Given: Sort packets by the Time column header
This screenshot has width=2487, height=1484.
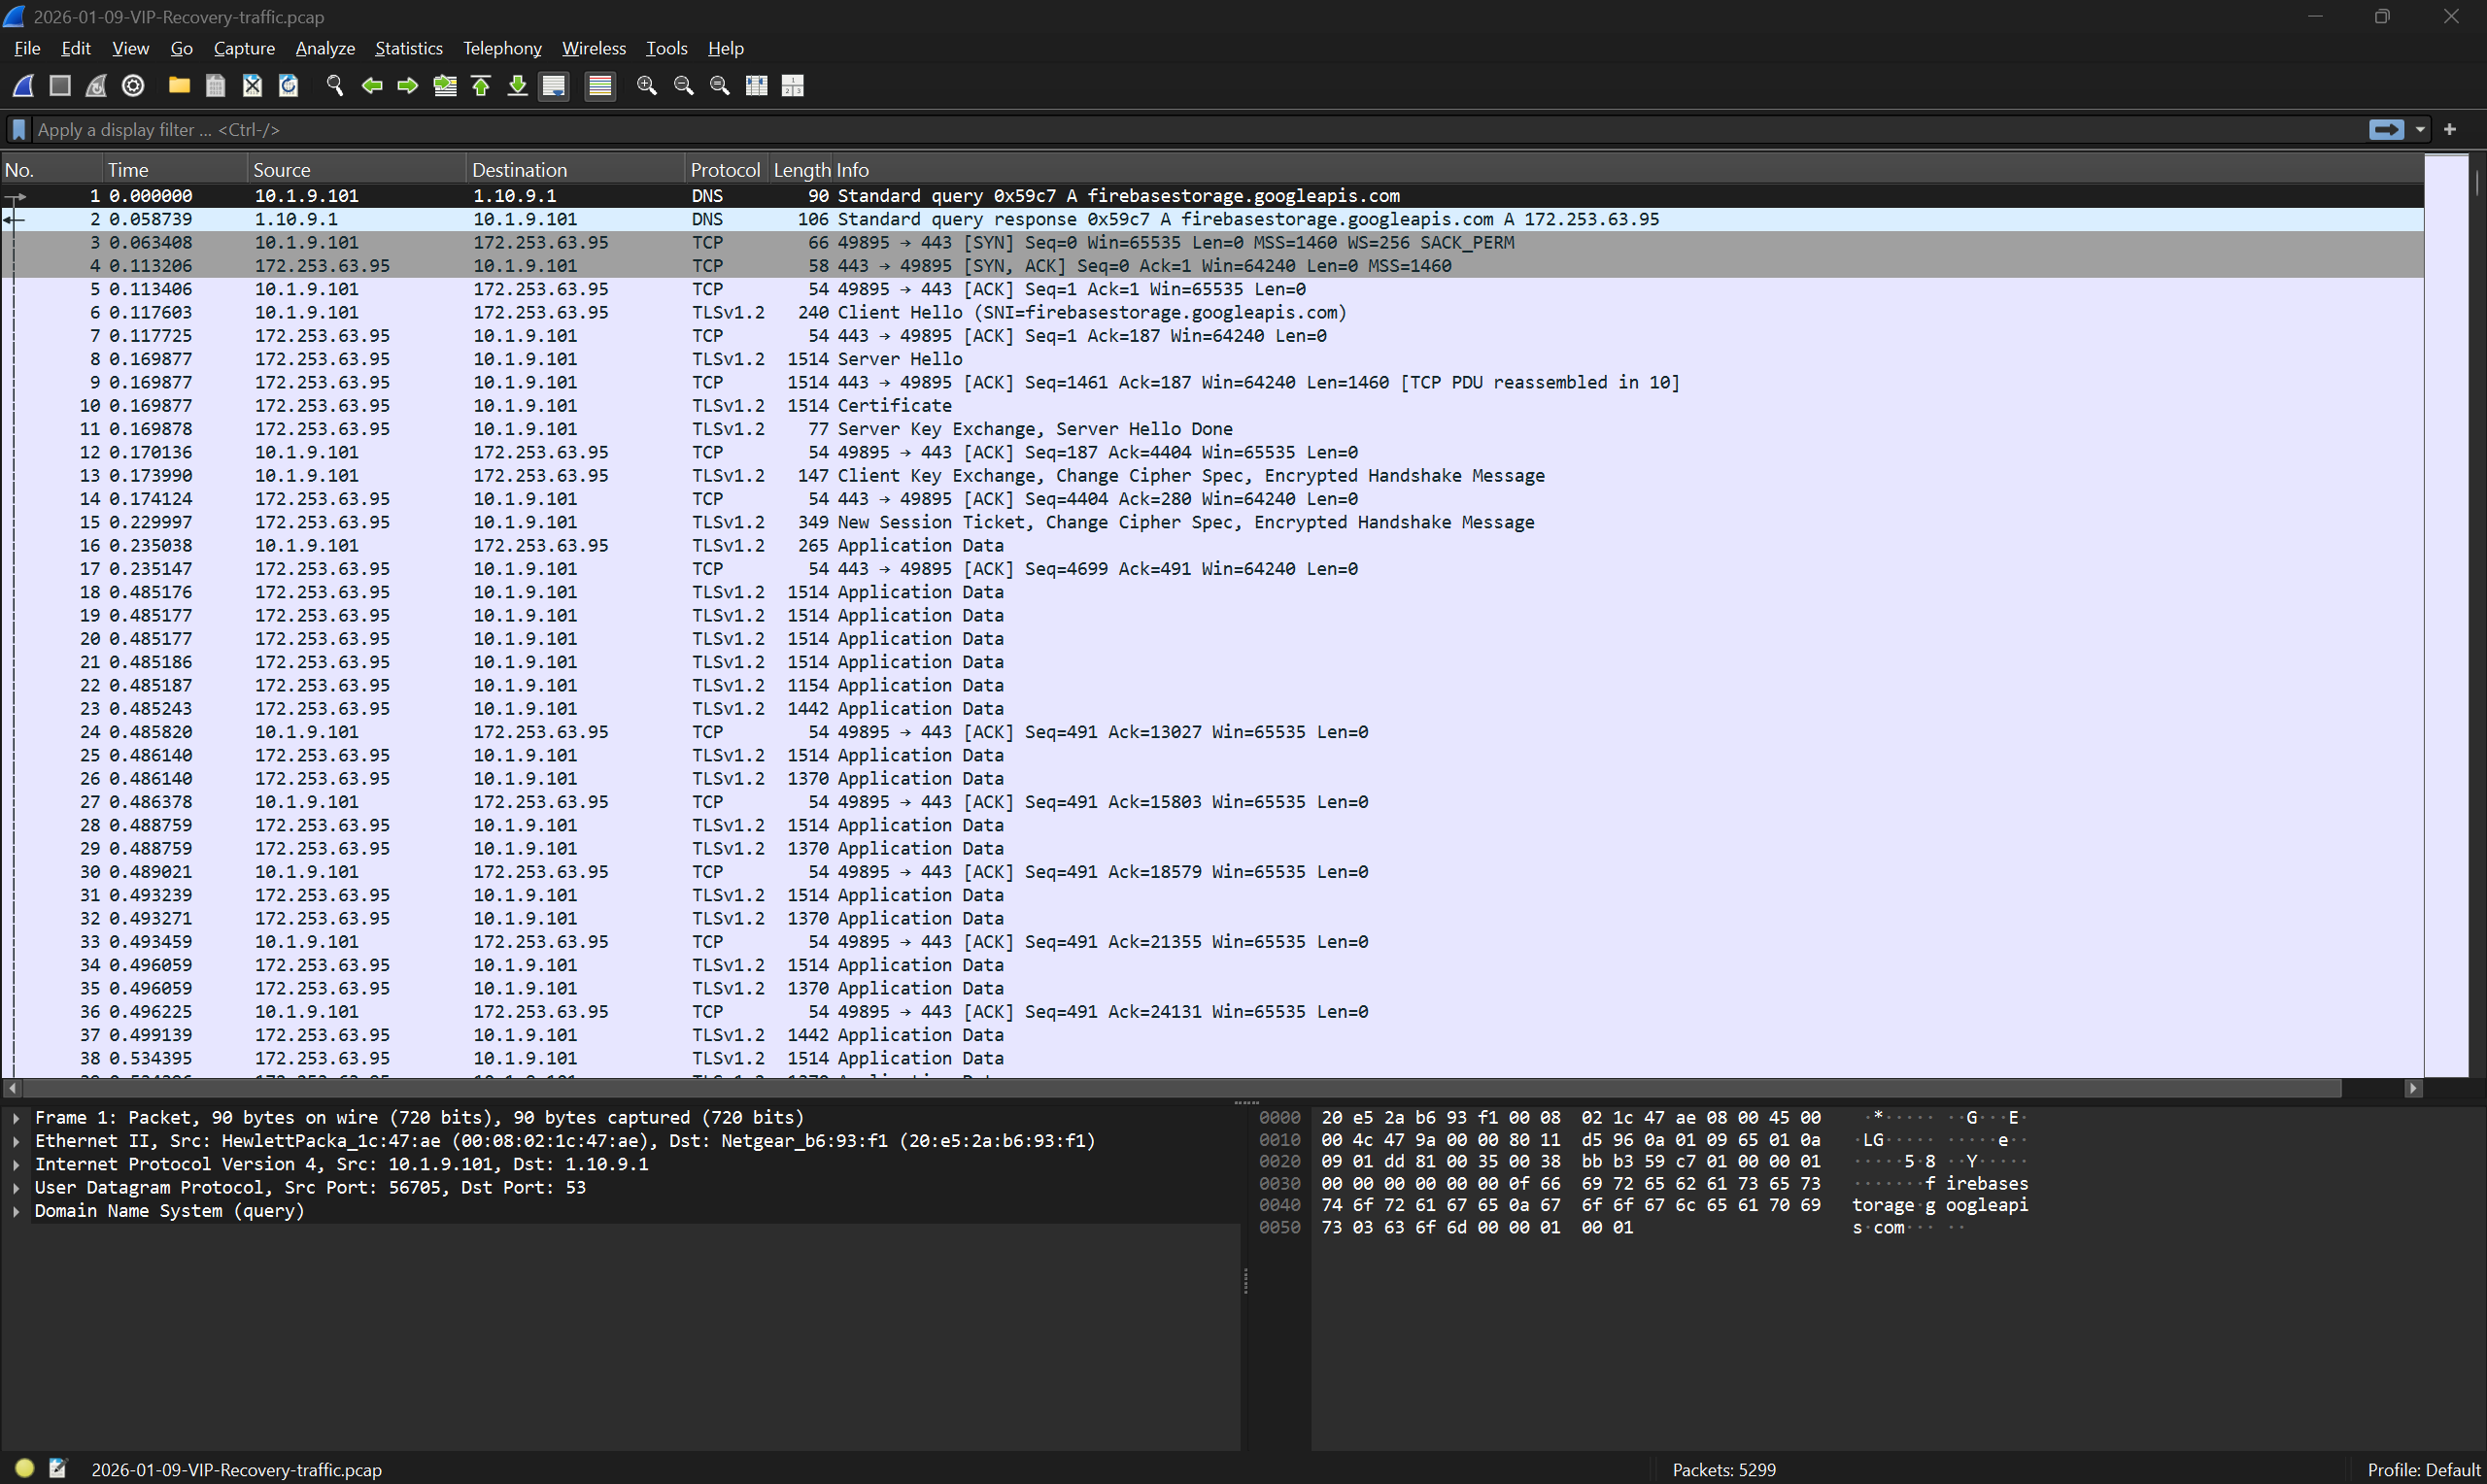Looking at the screenshot, I should [x=175, y=170].
